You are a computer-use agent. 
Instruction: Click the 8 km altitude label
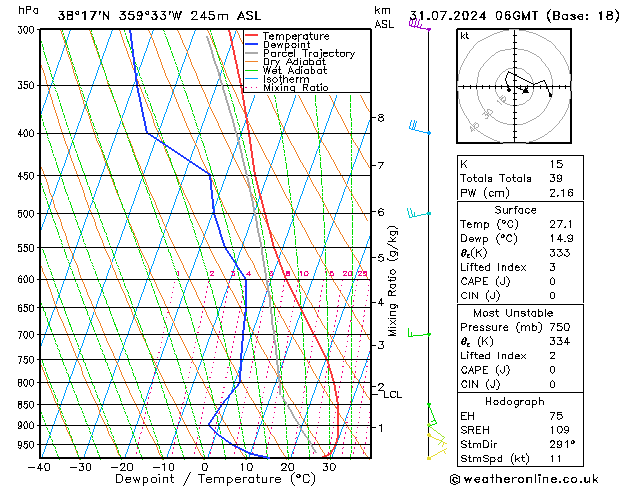point(380,118)
